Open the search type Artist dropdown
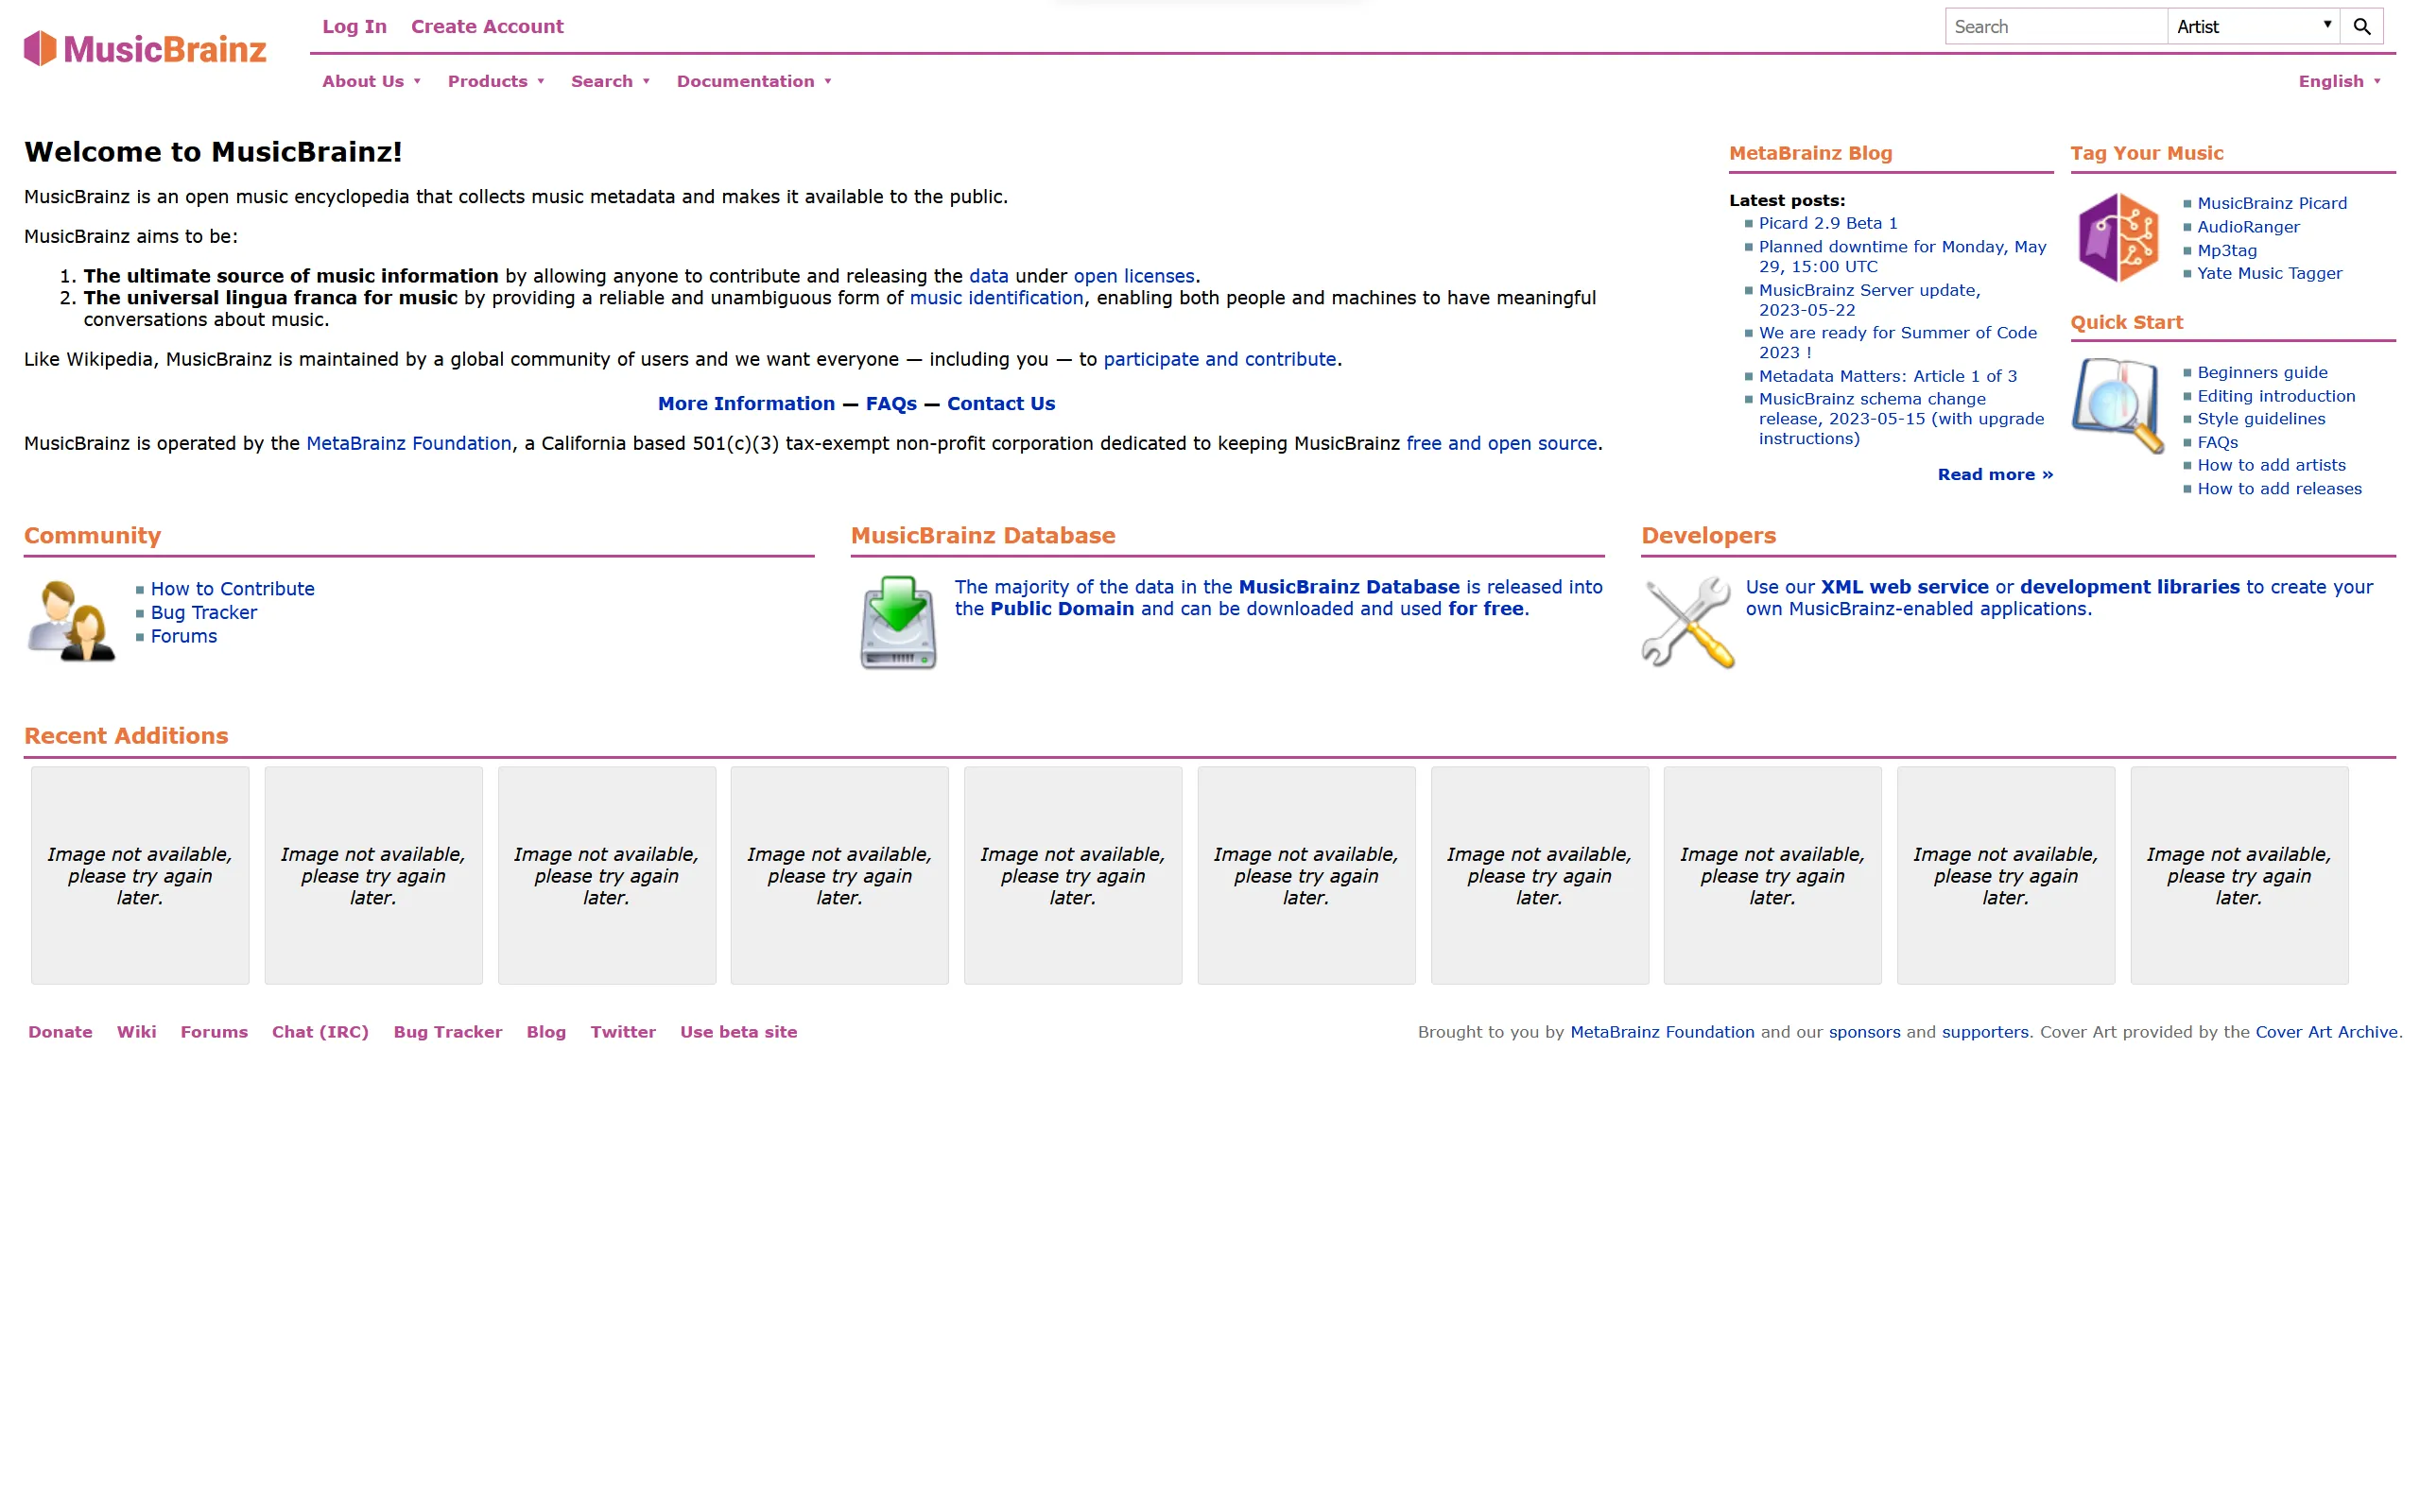 tap(2252, 27)
